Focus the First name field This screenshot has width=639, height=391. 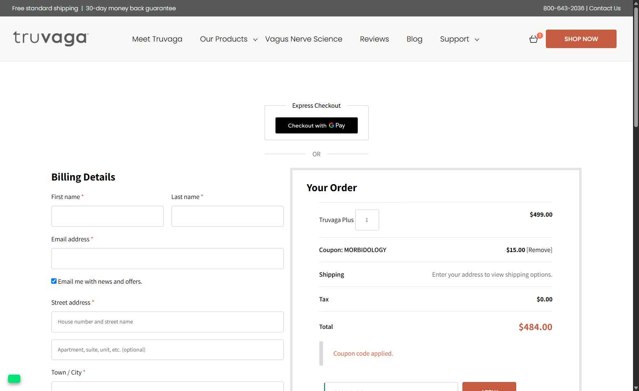coord(107,216)
